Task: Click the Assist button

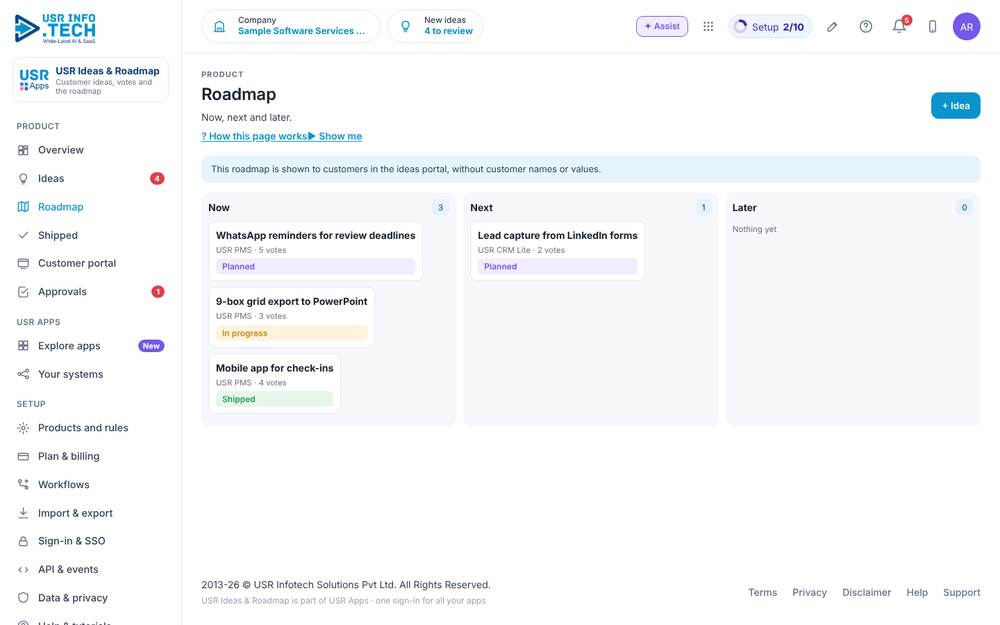Action: [661, 26]
